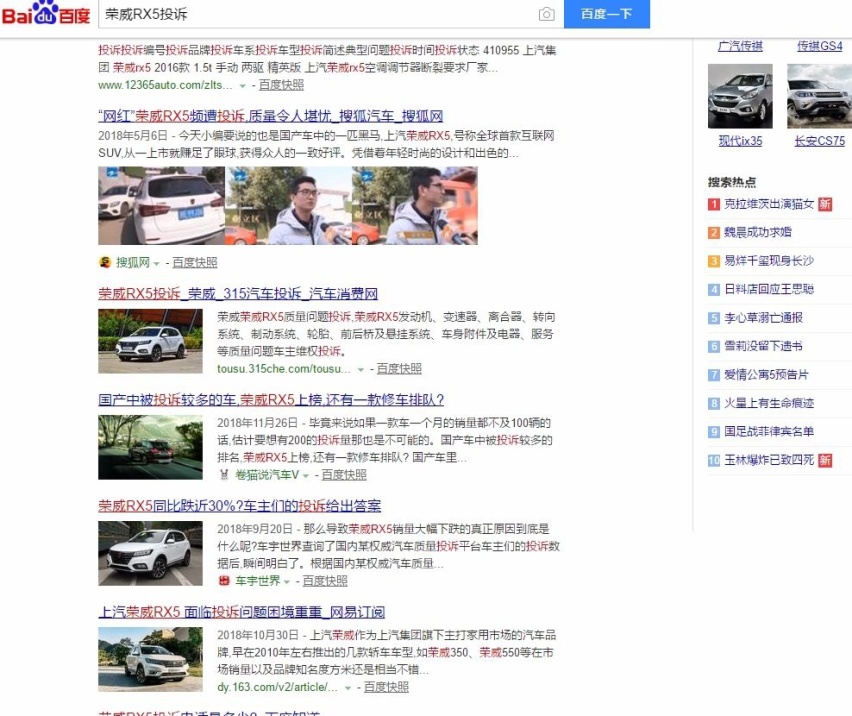Screen dimensions: 852x716
Task: Click the 搜狐网 source icon
Action: pos(105,262)
